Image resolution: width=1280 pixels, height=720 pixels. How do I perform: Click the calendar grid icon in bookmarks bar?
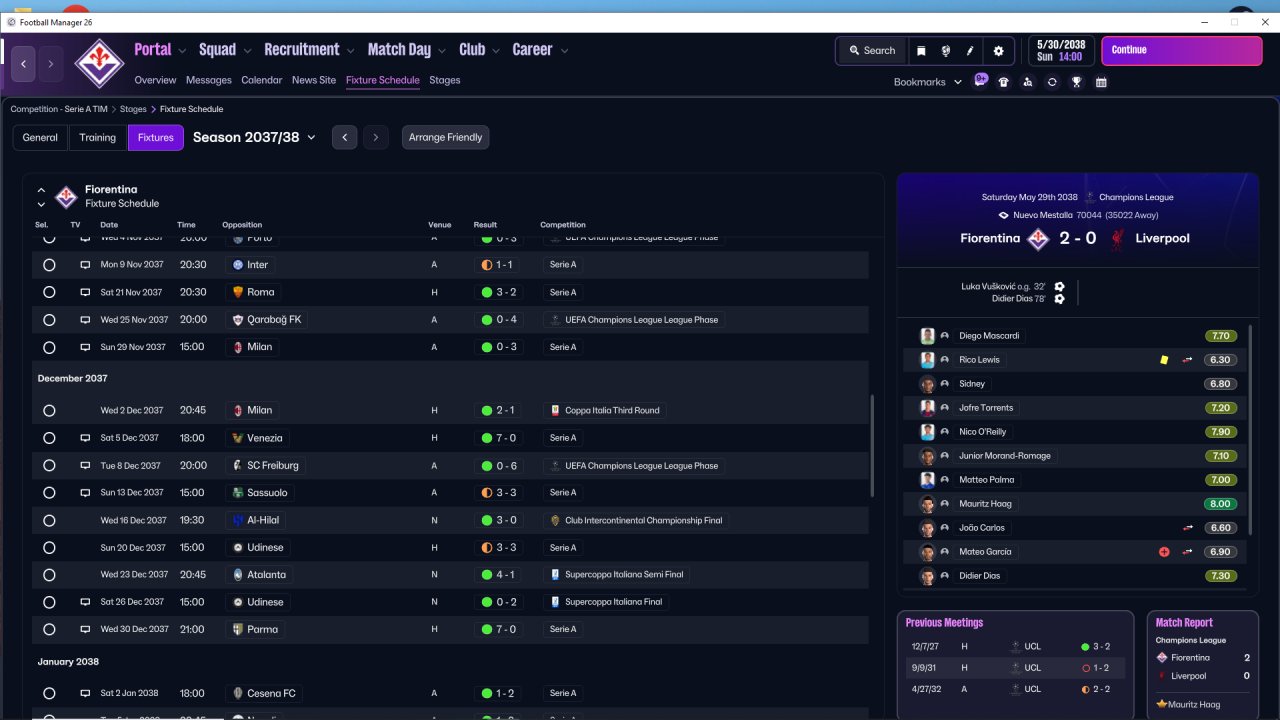[x=1101, y=82]
